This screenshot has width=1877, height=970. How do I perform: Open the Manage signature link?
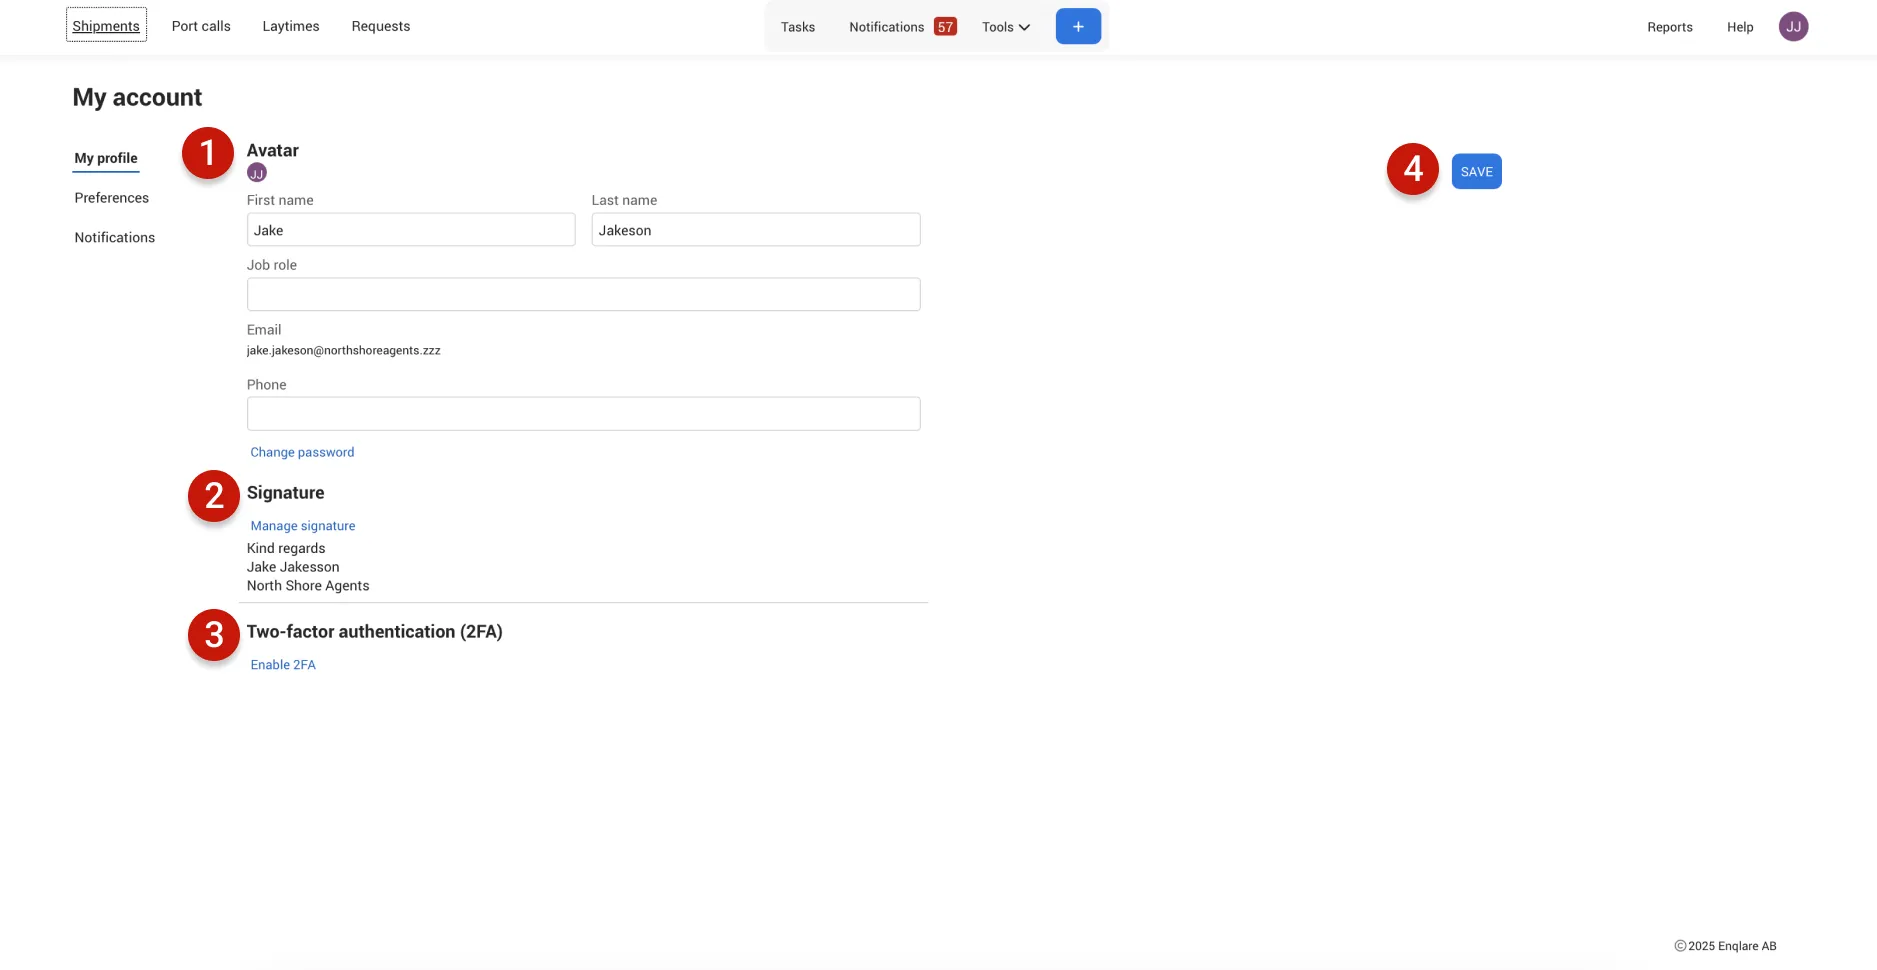point(303,526)
